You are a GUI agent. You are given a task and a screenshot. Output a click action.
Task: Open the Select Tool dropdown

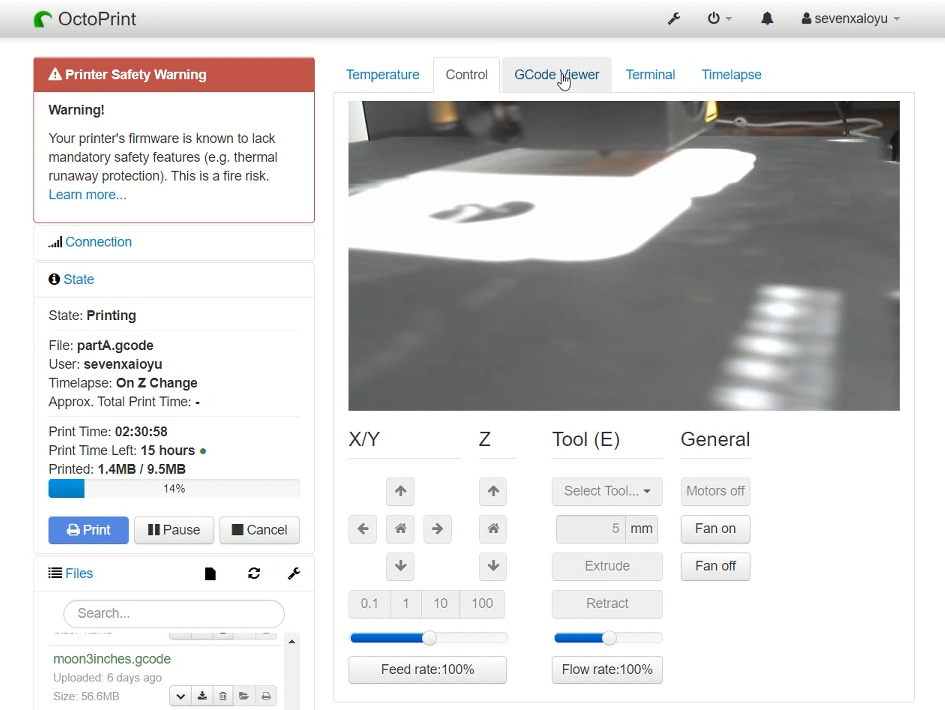(x=607, y=491)
